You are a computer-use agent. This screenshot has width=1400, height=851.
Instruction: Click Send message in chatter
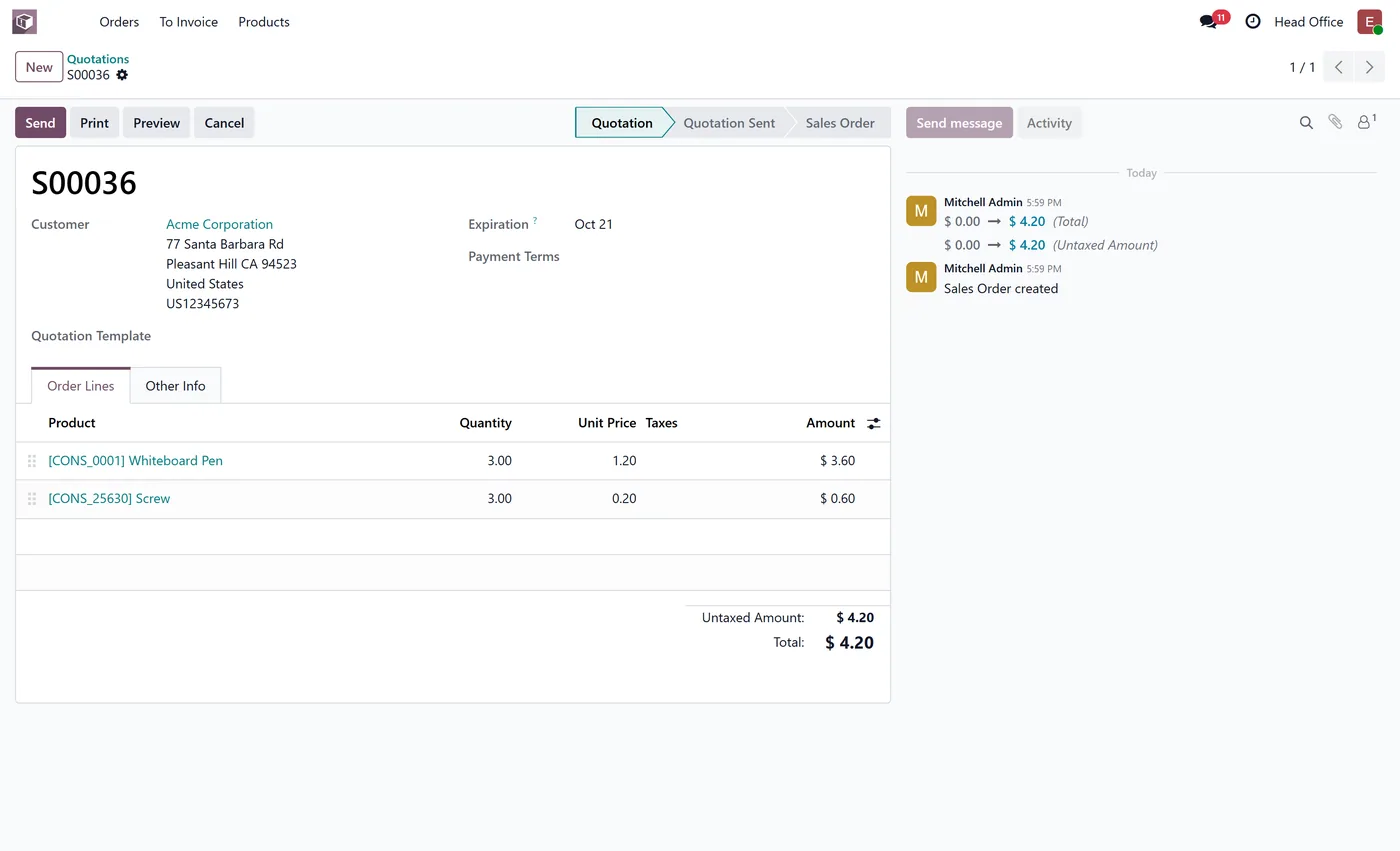click(x=959, y=122)
